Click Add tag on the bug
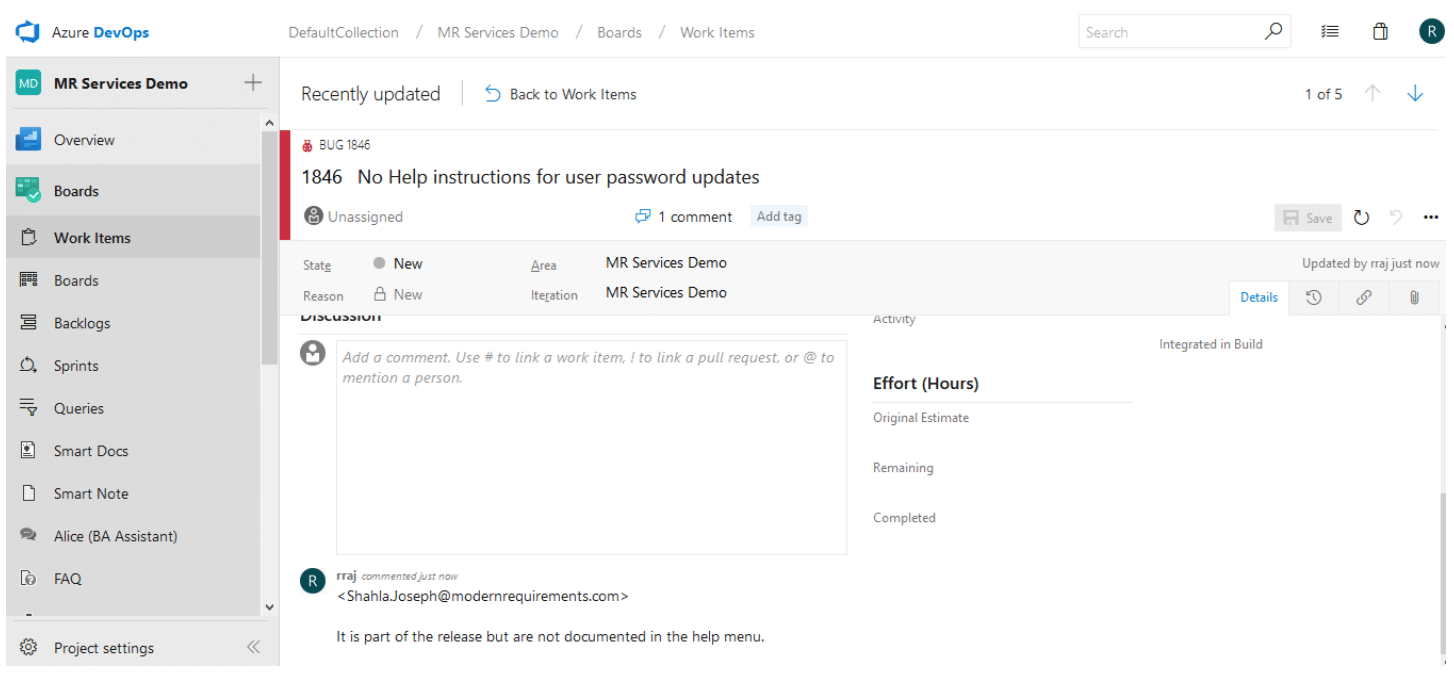The image size is (1454, 682). pos(778,215)
